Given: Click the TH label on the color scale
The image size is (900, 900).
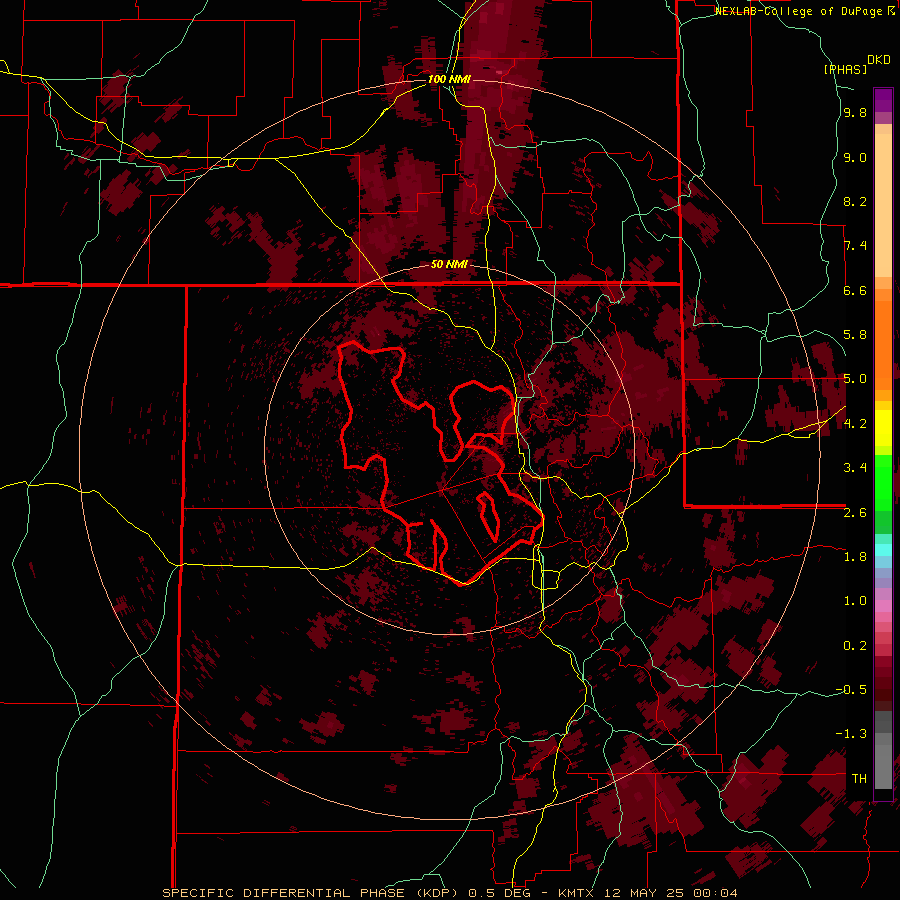Looking at the screenshot, I should 859,778.
